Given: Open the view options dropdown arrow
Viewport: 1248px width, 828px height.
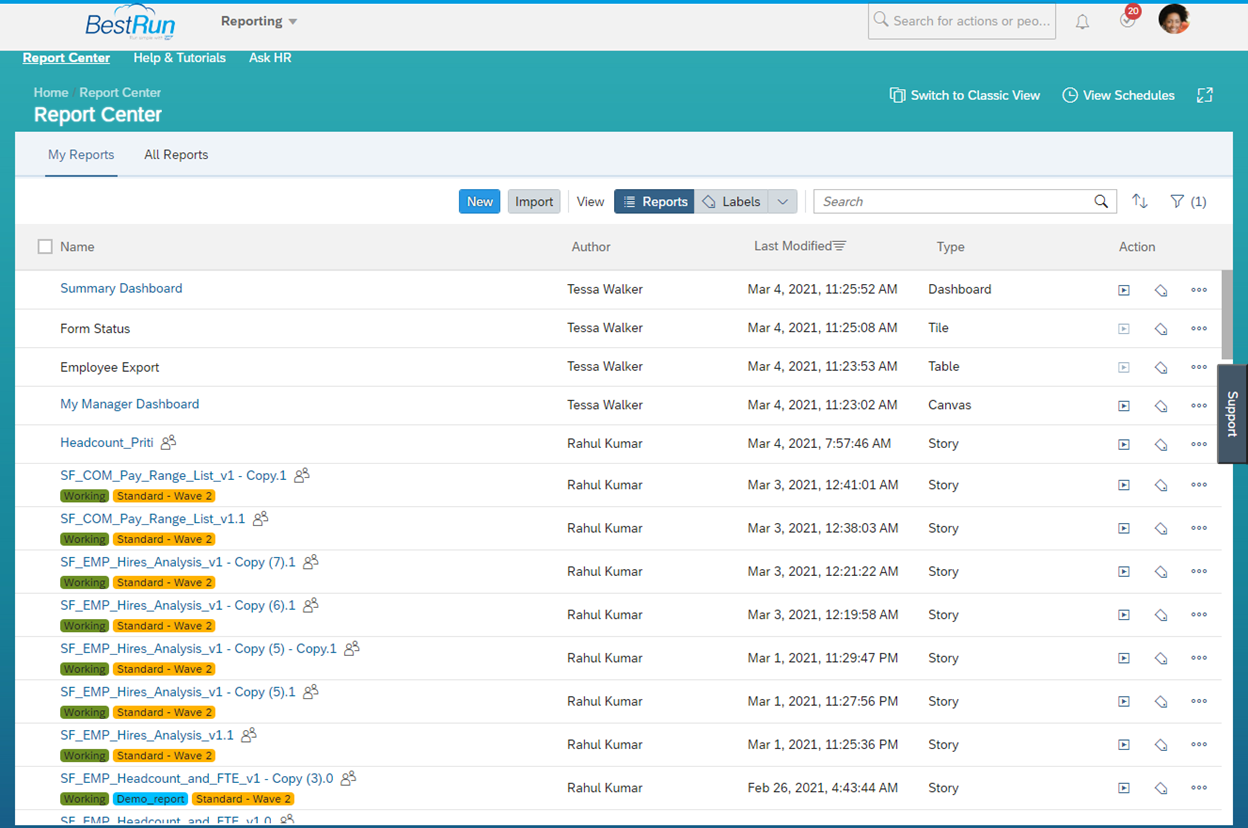Looking at the screenshot, I should 783,201.
